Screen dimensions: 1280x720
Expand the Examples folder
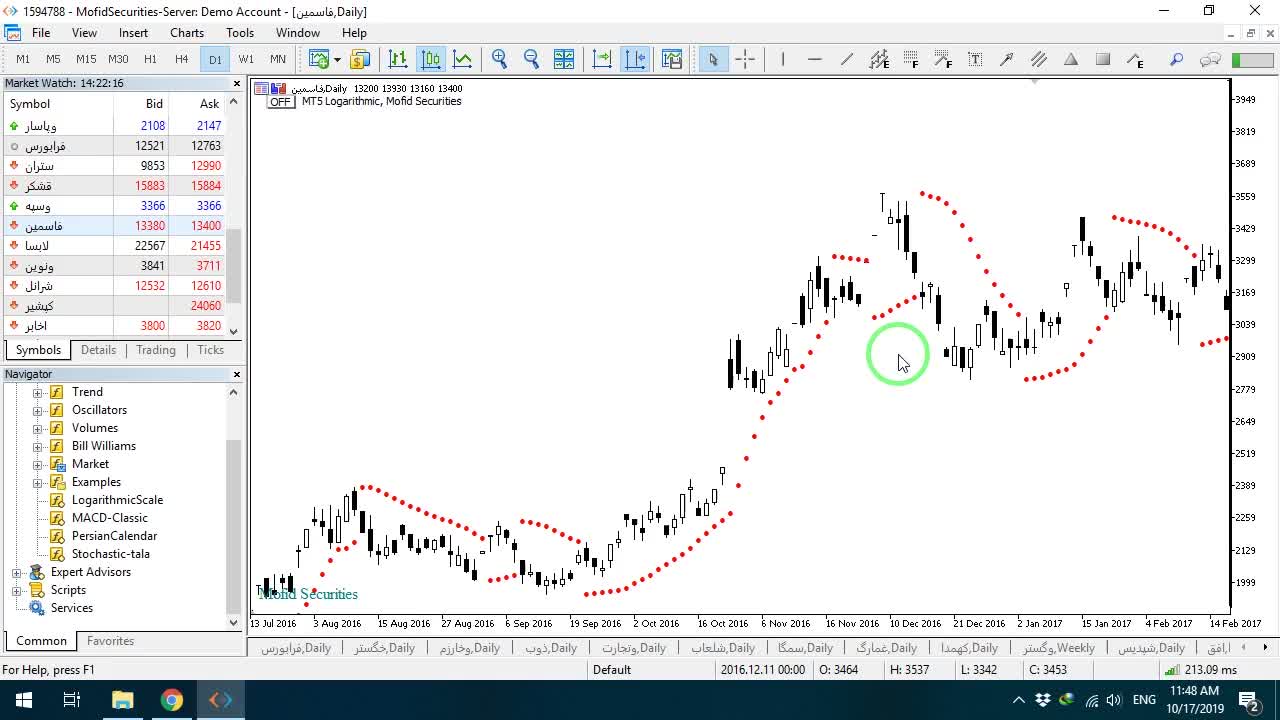38,482
